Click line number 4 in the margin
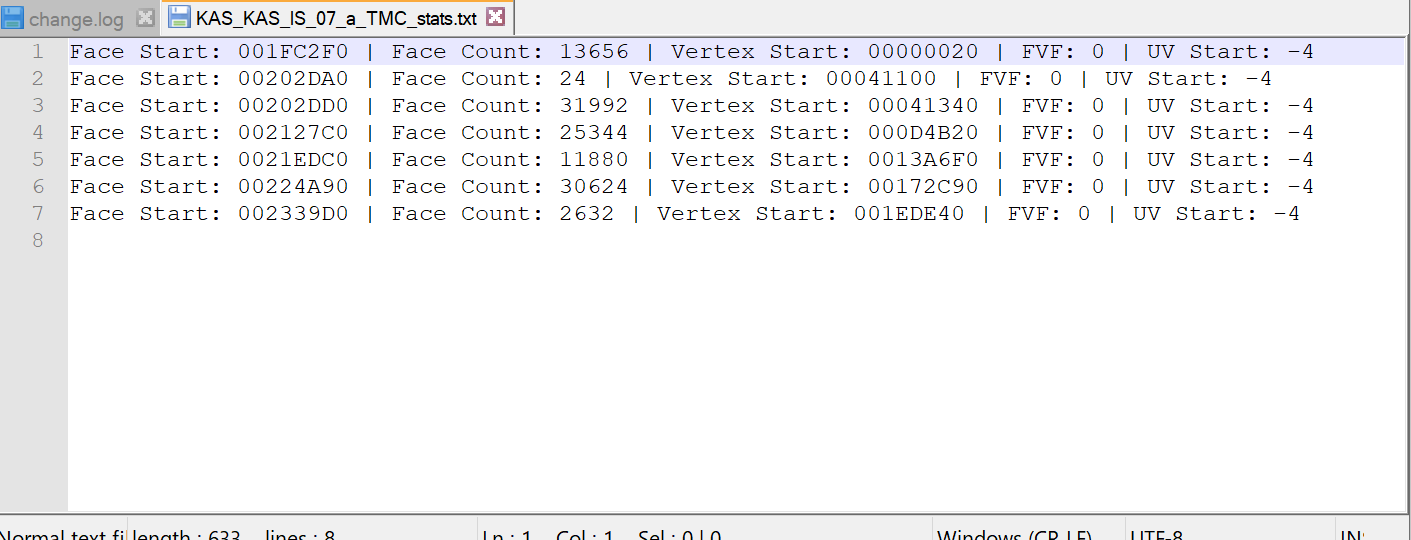This screenshot has width=1411, height=540. (37, 132)
